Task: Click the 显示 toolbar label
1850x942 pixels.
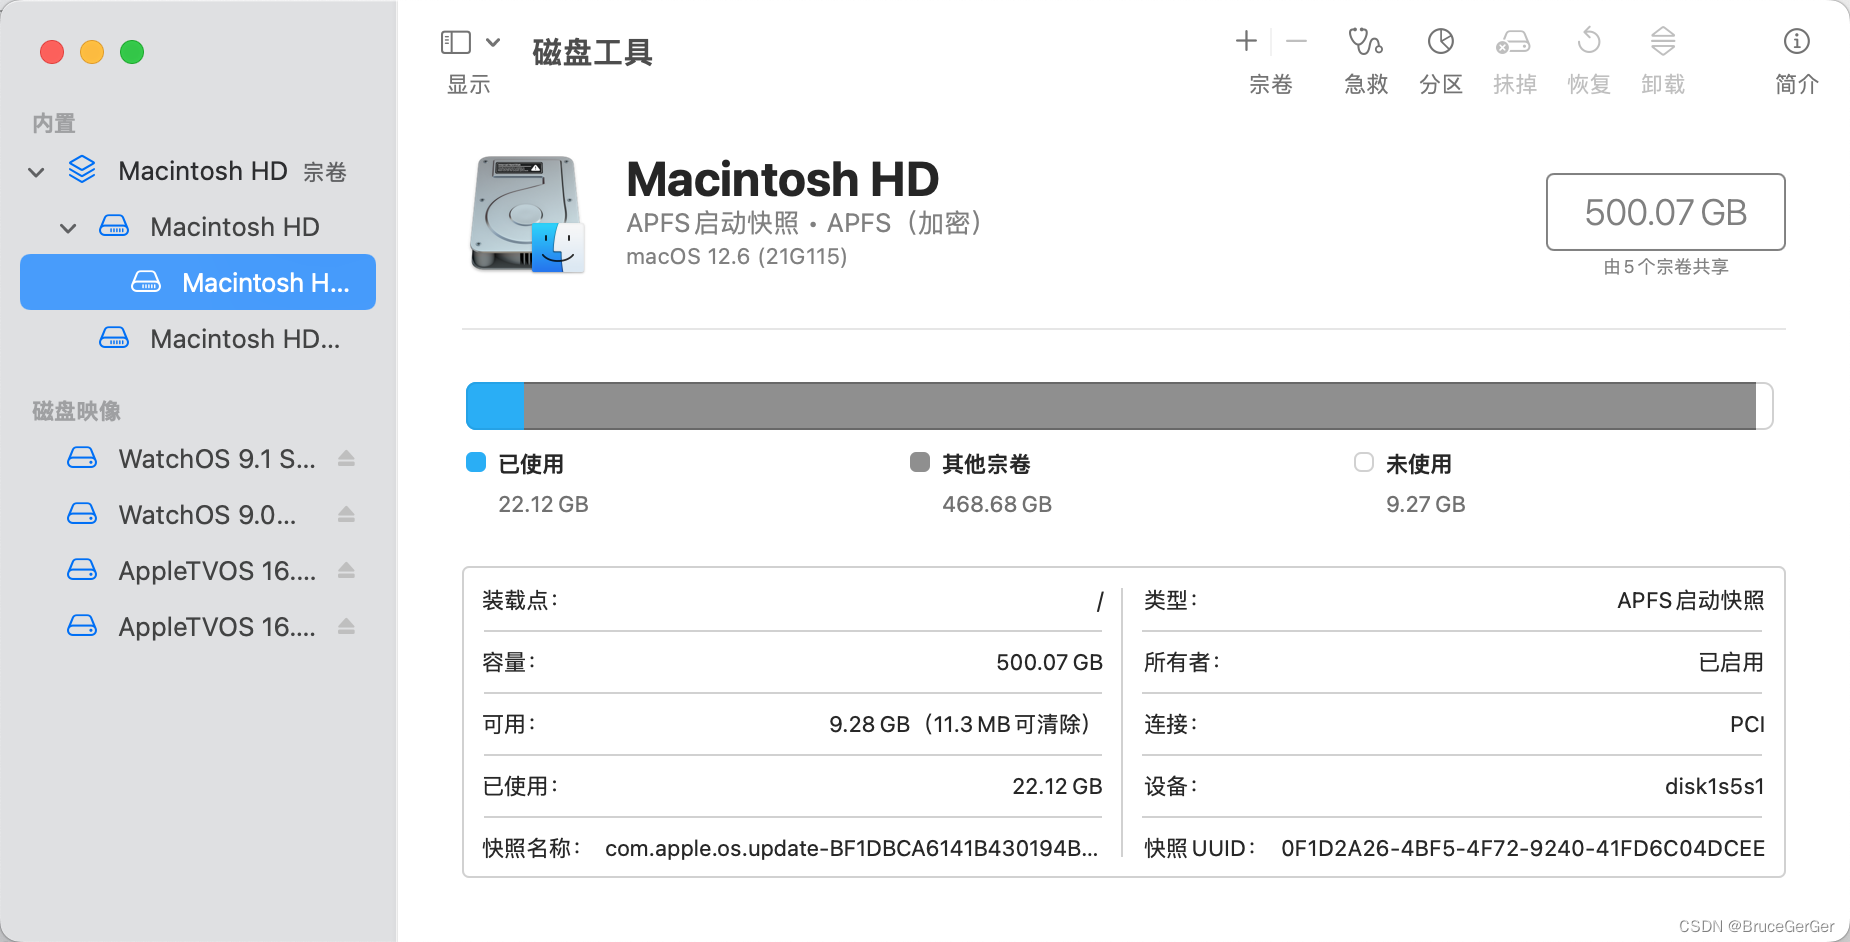Action: coord(468,84)
